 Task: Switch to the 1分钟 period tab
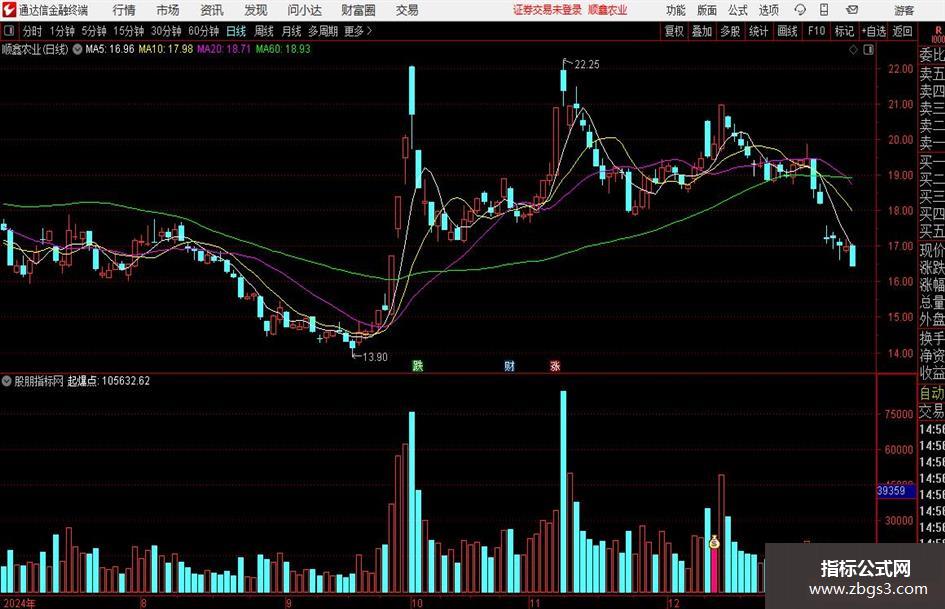tap(61, 31)
